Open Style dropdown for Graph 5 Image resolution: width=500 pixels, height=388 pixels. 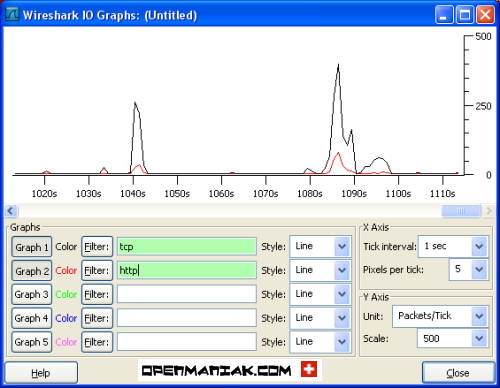coord(320,342)
